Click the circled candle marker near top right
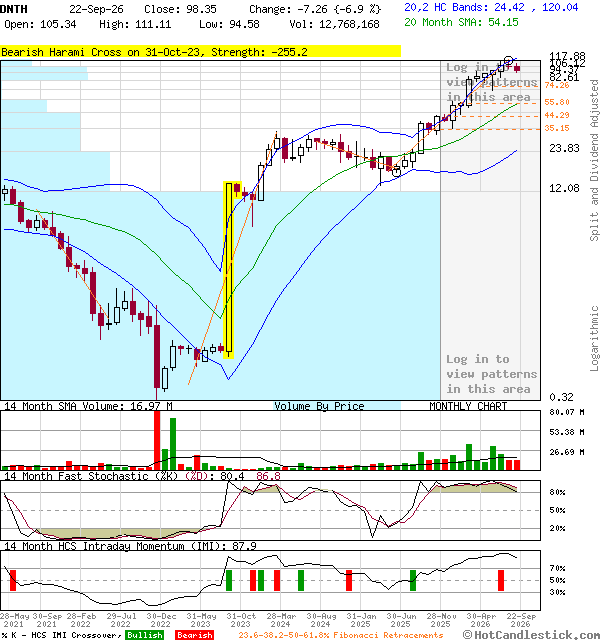600x640 pixels. tap(508, 61)
